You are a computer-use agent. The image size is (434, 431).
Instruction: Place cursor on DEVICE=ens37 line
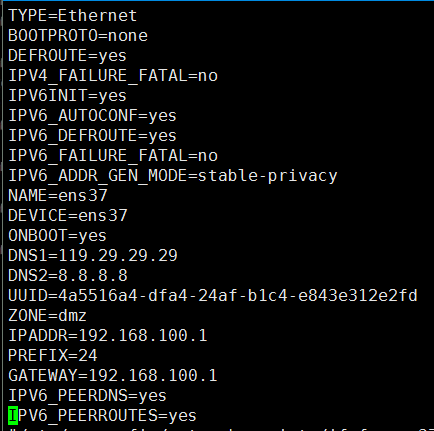click(68, 216)
